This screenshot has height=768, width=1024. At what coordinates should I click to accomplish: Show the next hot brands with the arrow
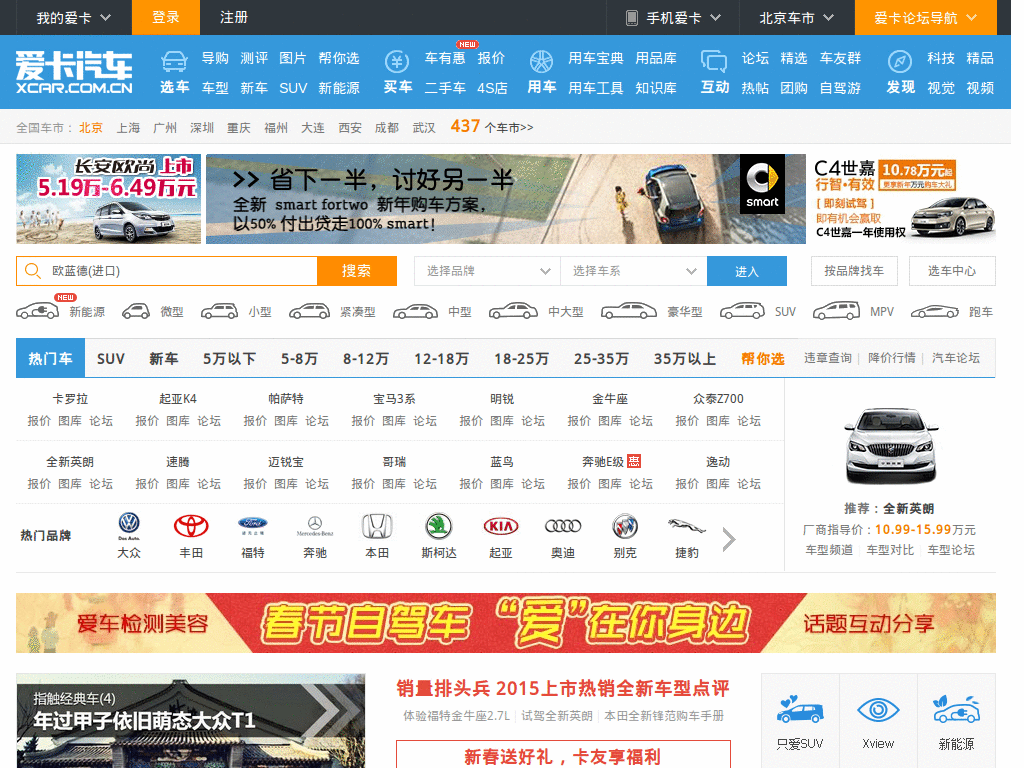[729, 539]
